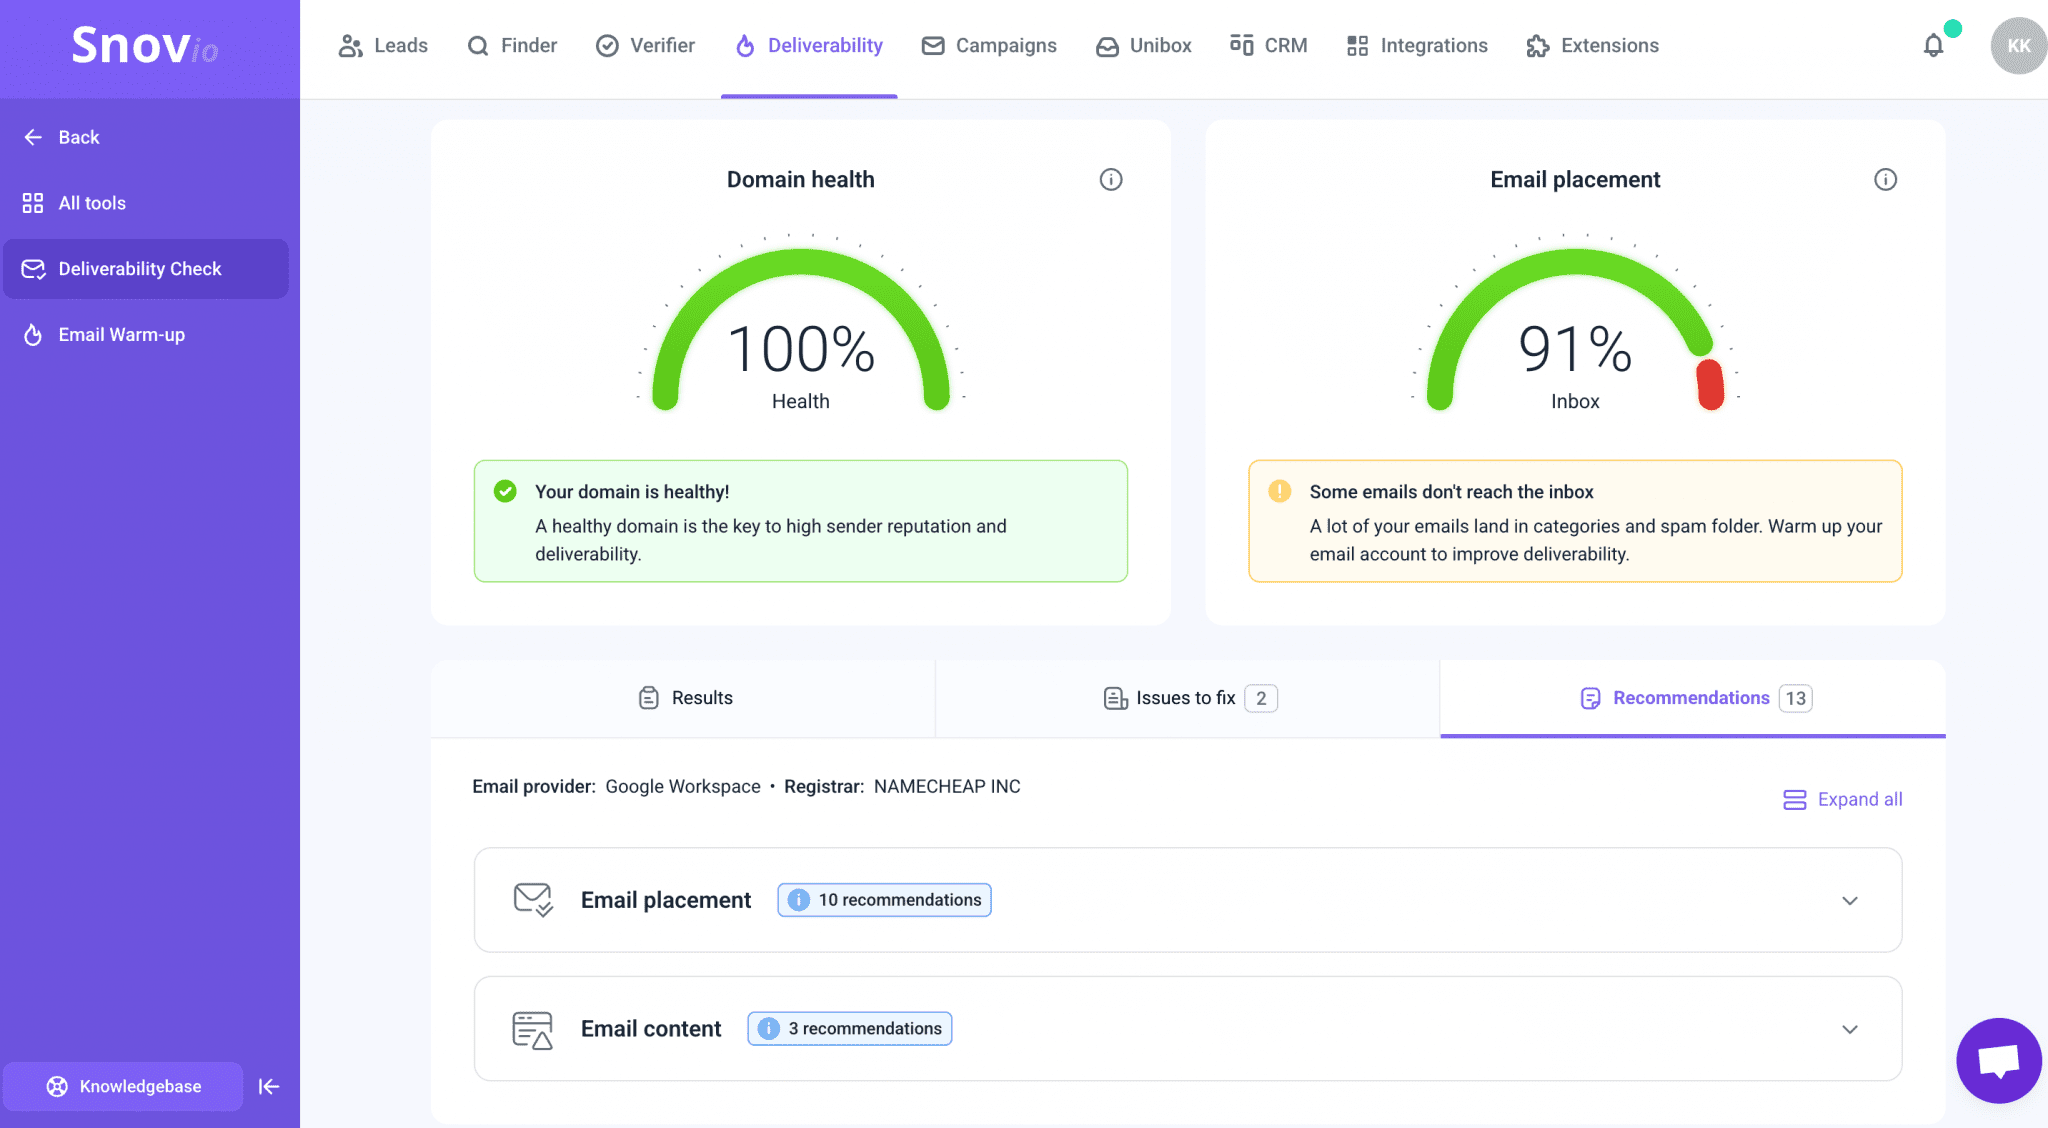Image resolution: width=2048 pixels, height=1128 pixels.
Task: Expand the Email content recommendations section
Action: click(1848, 1028)
